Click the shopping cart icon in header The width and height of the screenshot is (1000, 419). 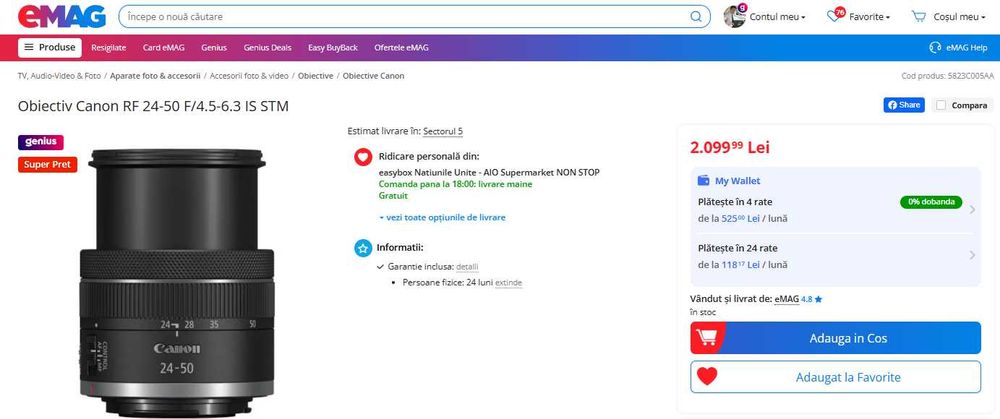[x=919, y=17]
